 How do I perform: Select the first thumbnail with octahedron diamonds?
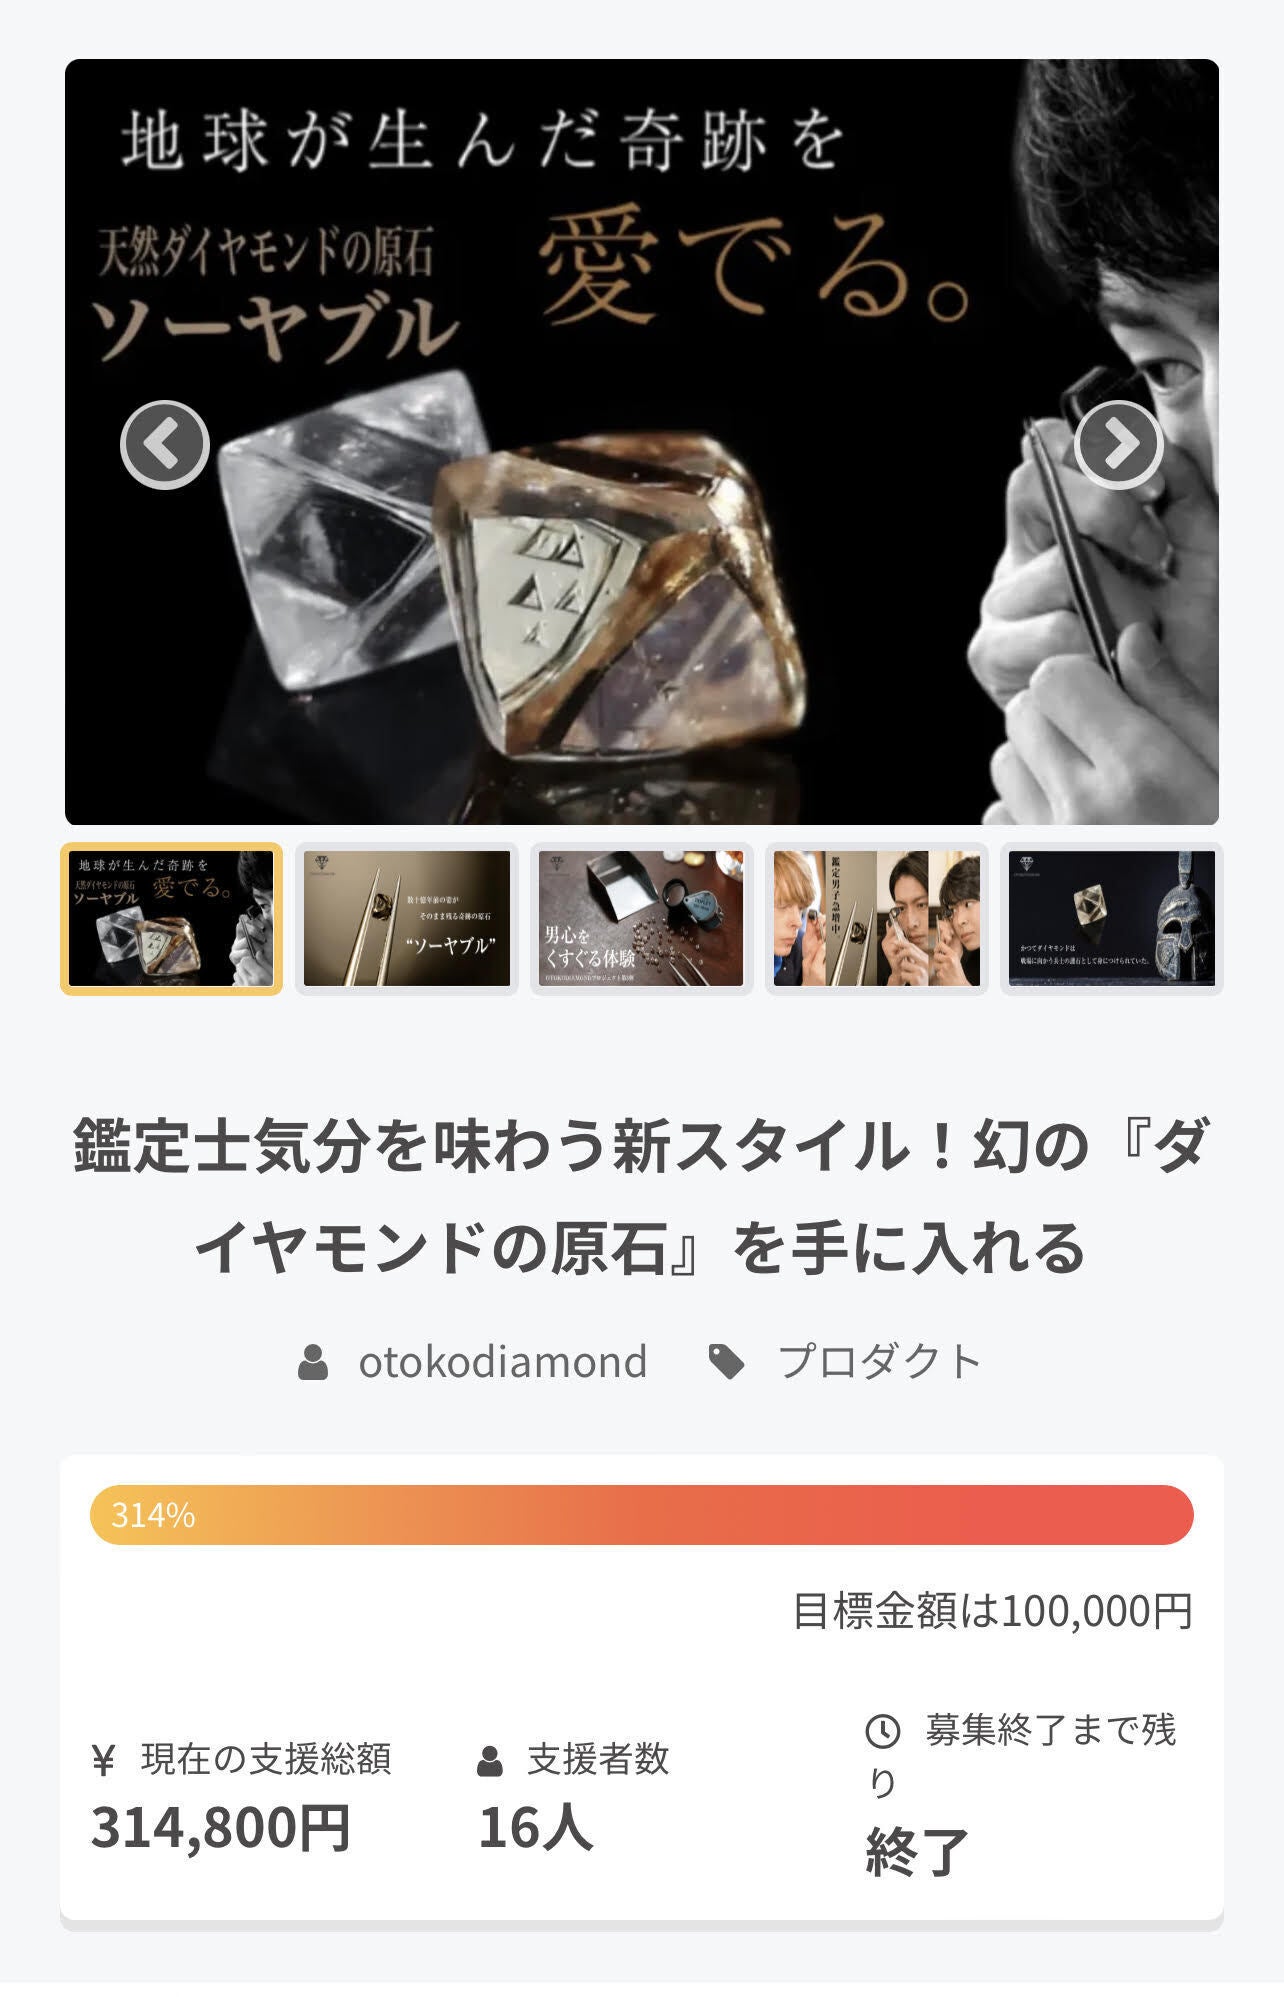click(x=171, y=918)
